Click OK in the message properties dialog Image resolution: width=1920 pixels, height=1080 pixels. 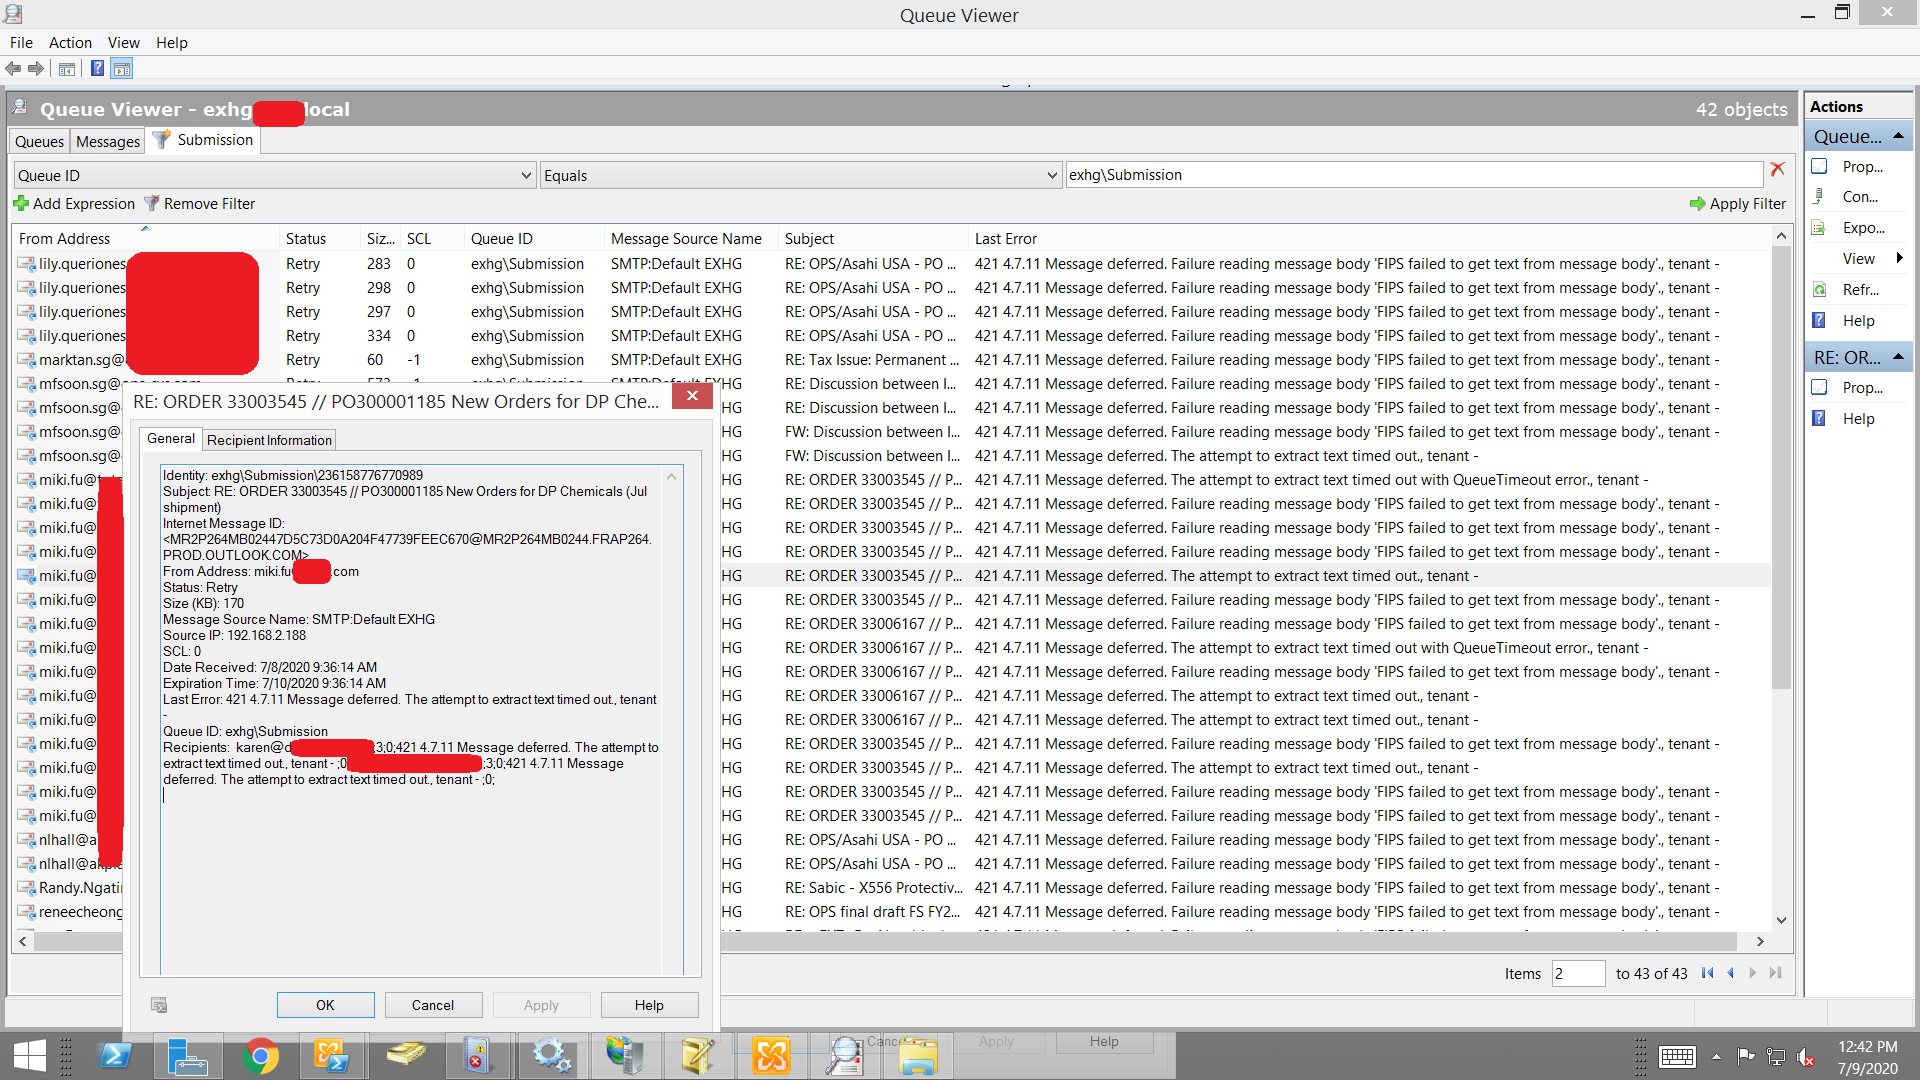click(x=325, y=1005)
